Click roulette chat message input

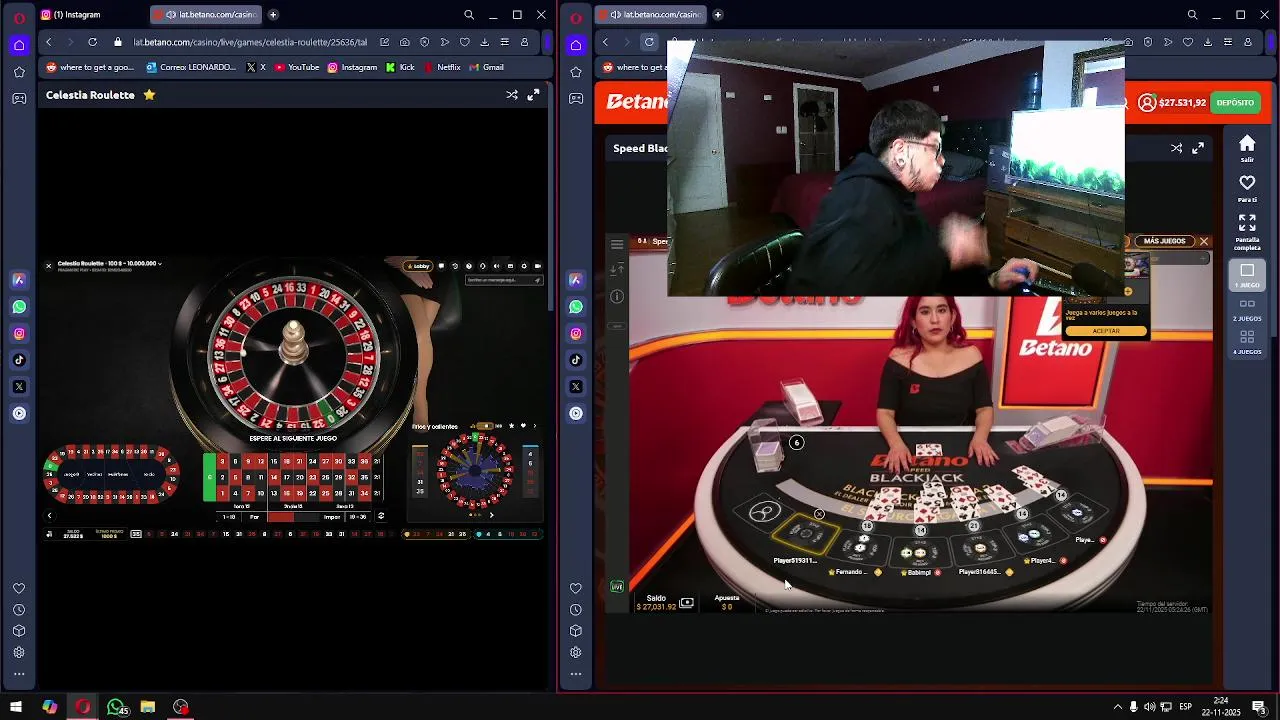(x=504, y=280)
